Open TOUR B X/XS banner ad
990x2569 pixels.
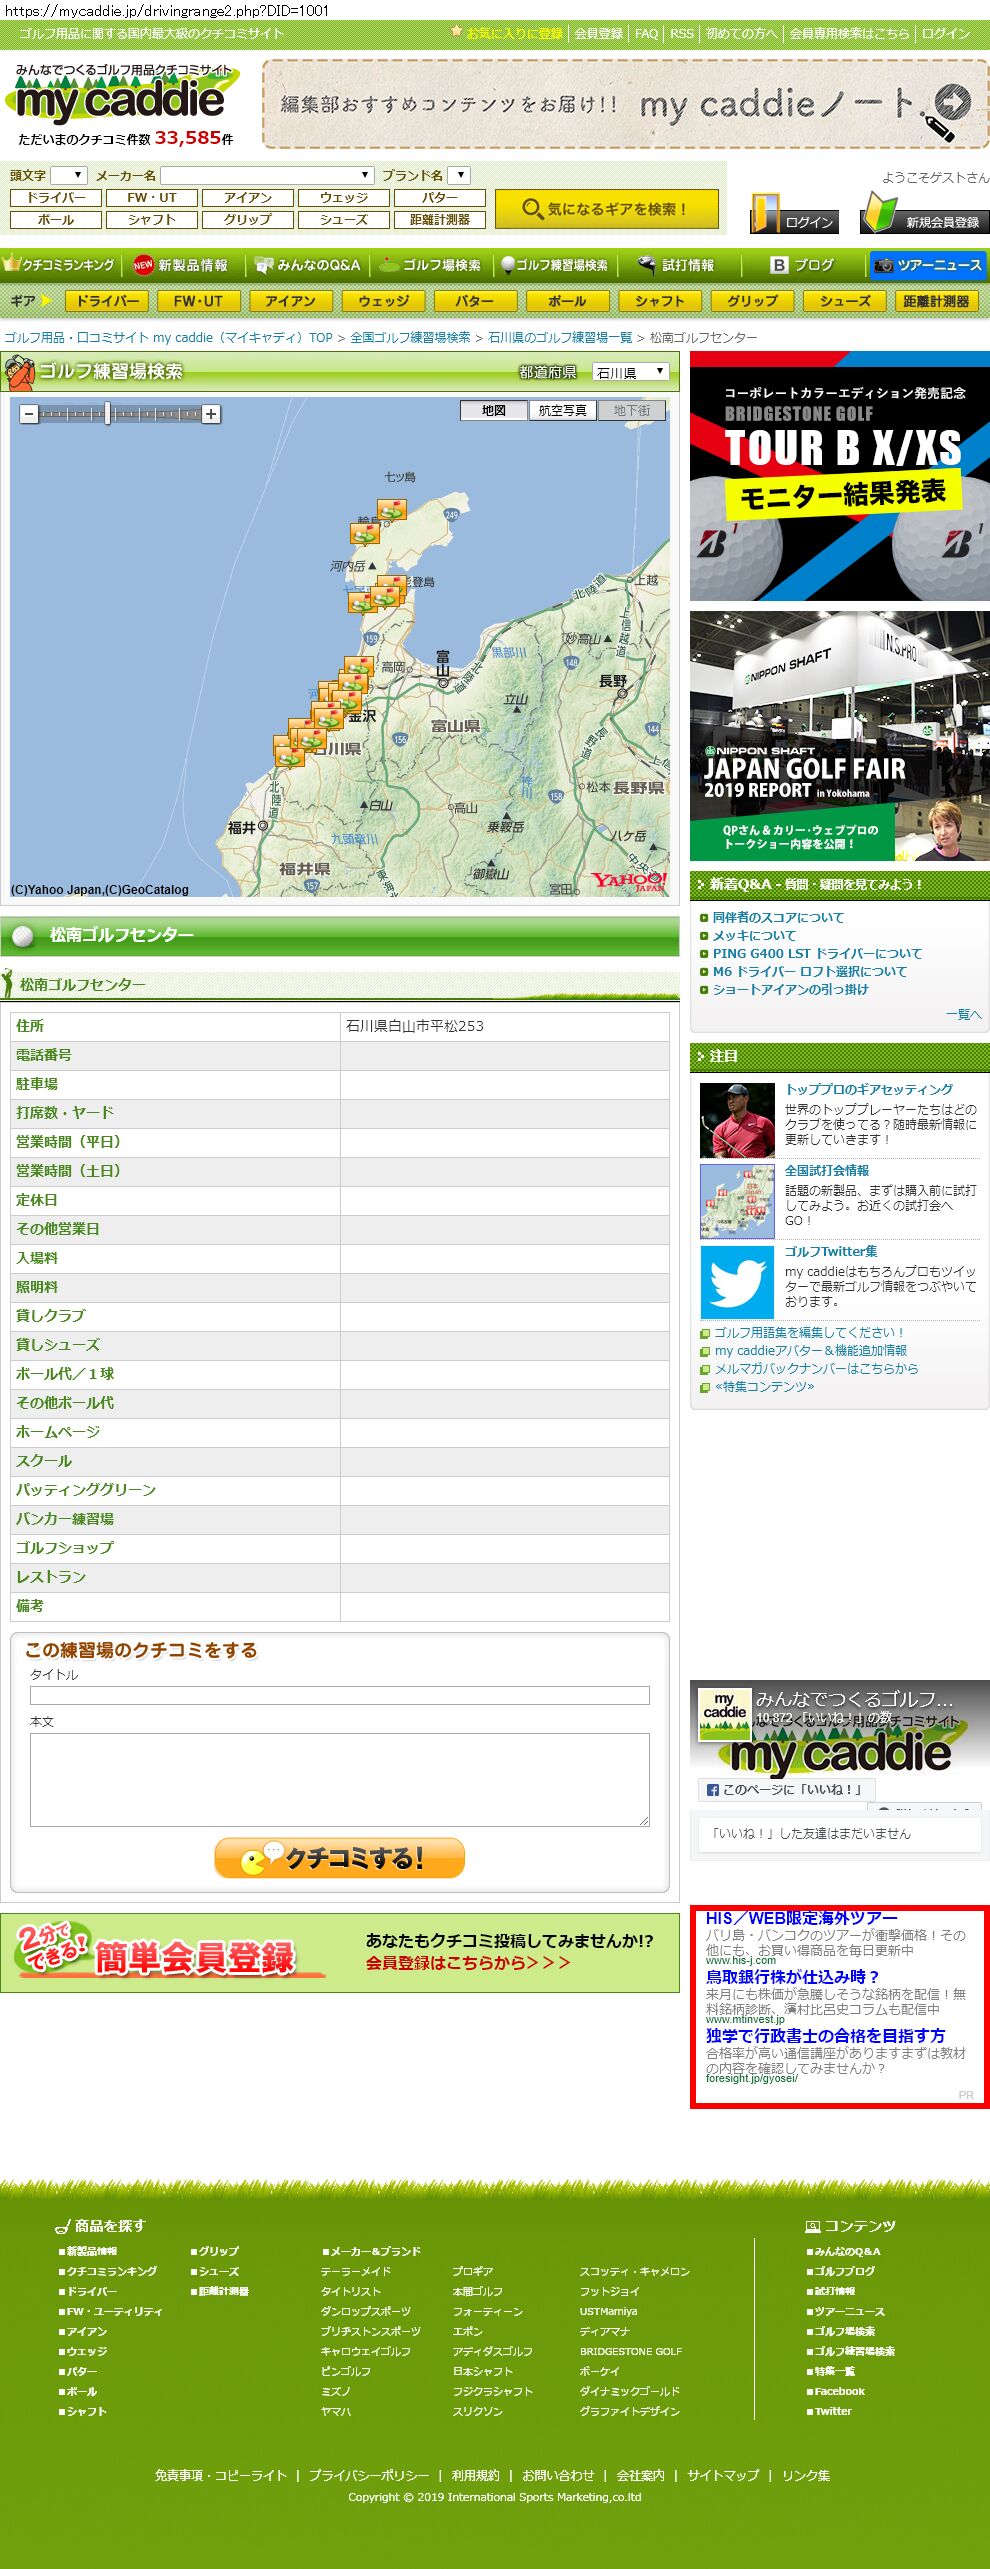coord(840,476)
